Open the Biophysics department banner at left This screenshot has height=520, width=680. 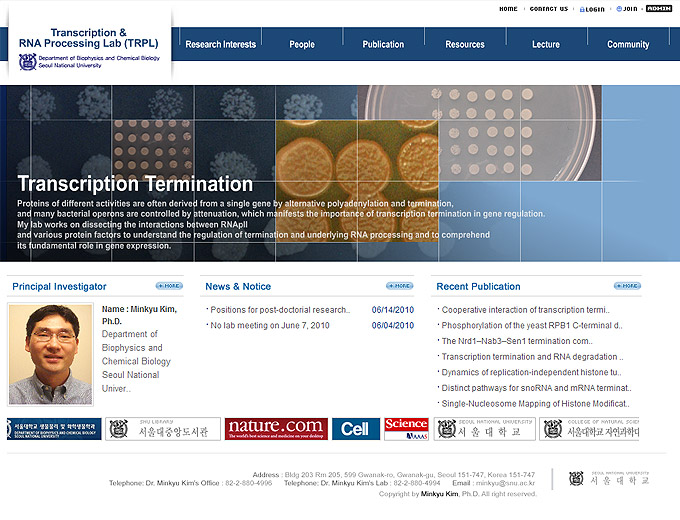[x=54, y=429]
